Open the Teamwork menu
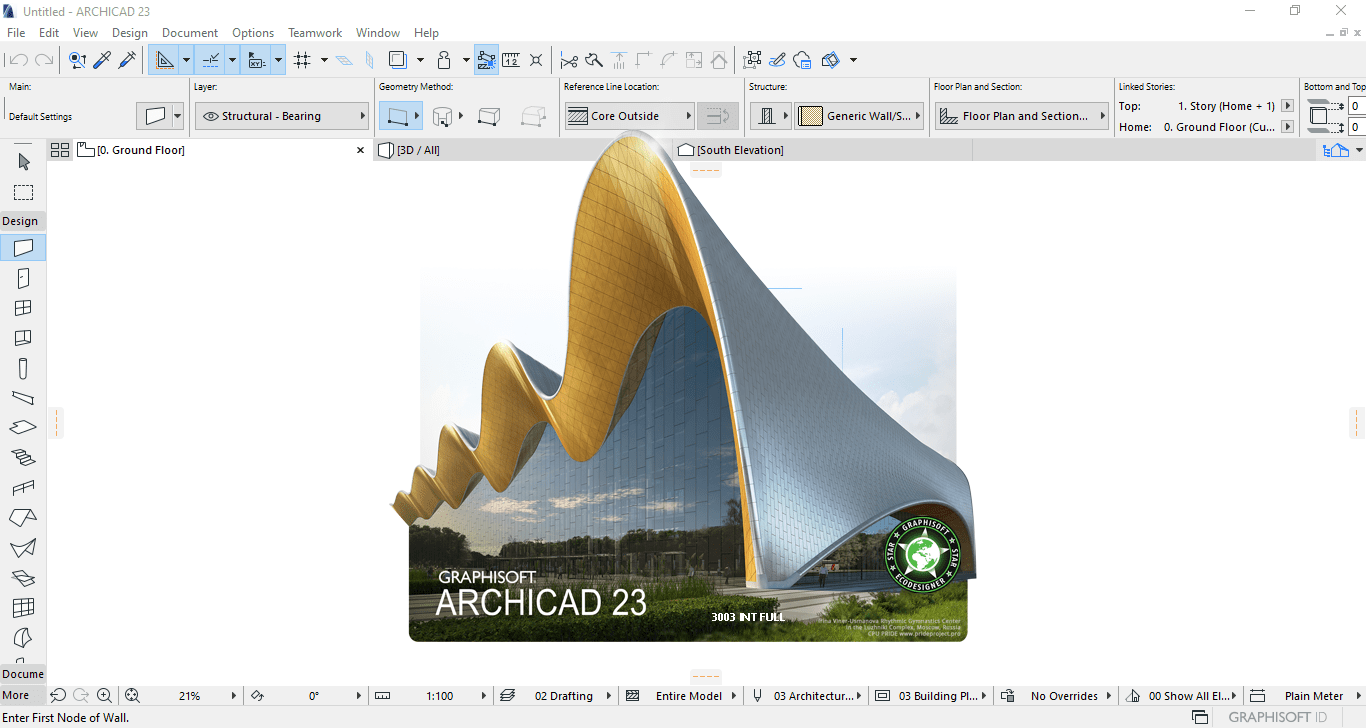 point(315,33)
